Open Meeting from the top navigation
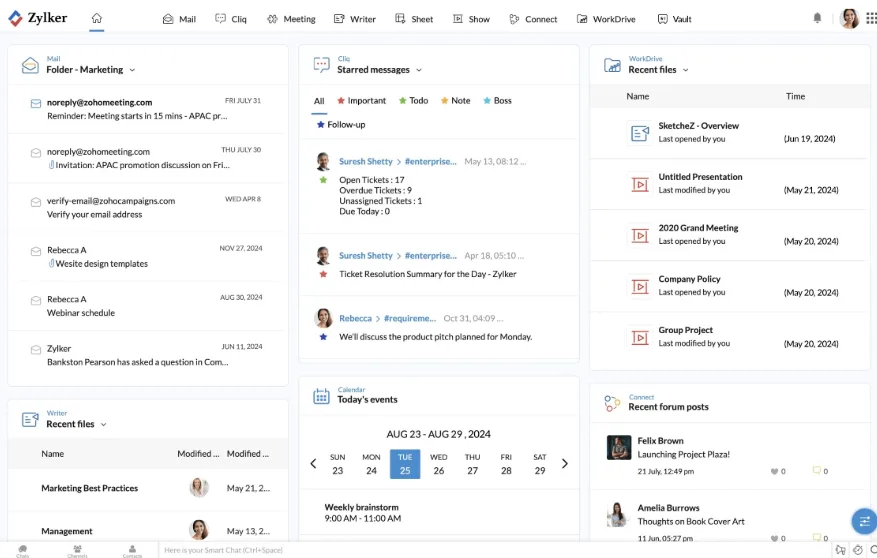Viewport: 877px width, 558px height. (291, 19)
